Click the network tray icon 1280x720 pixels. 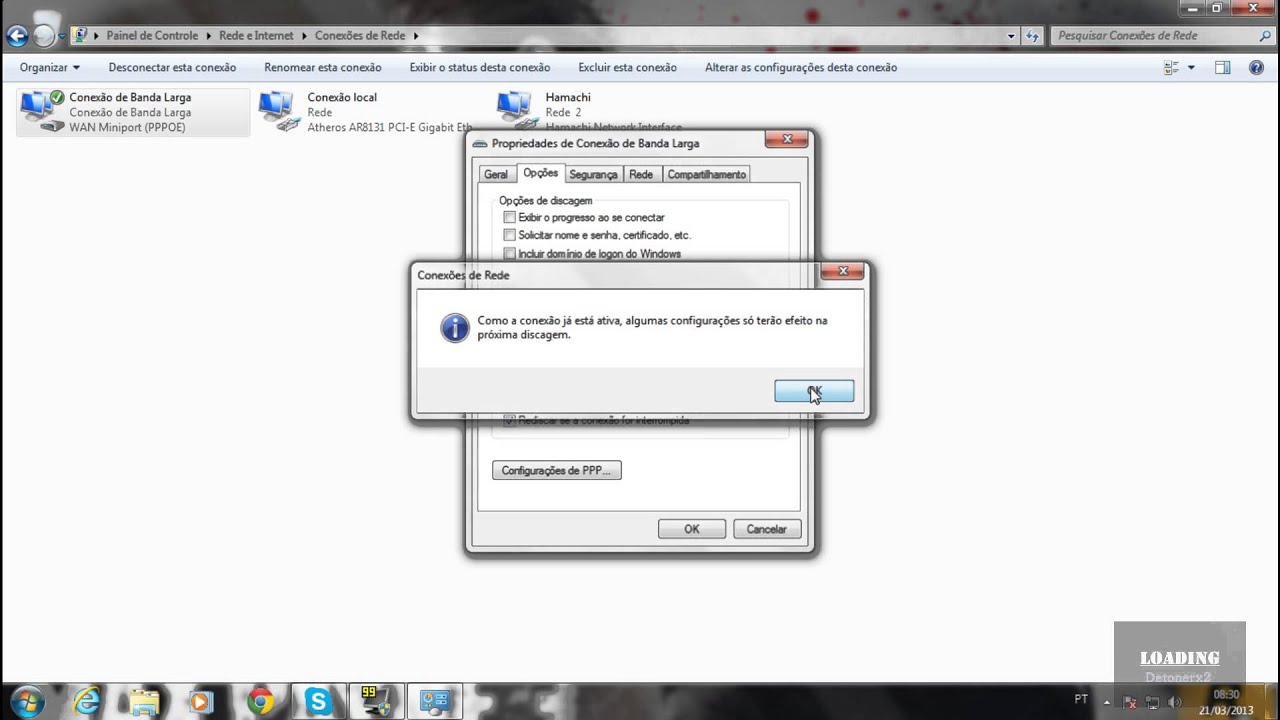tap(1152, 702)
